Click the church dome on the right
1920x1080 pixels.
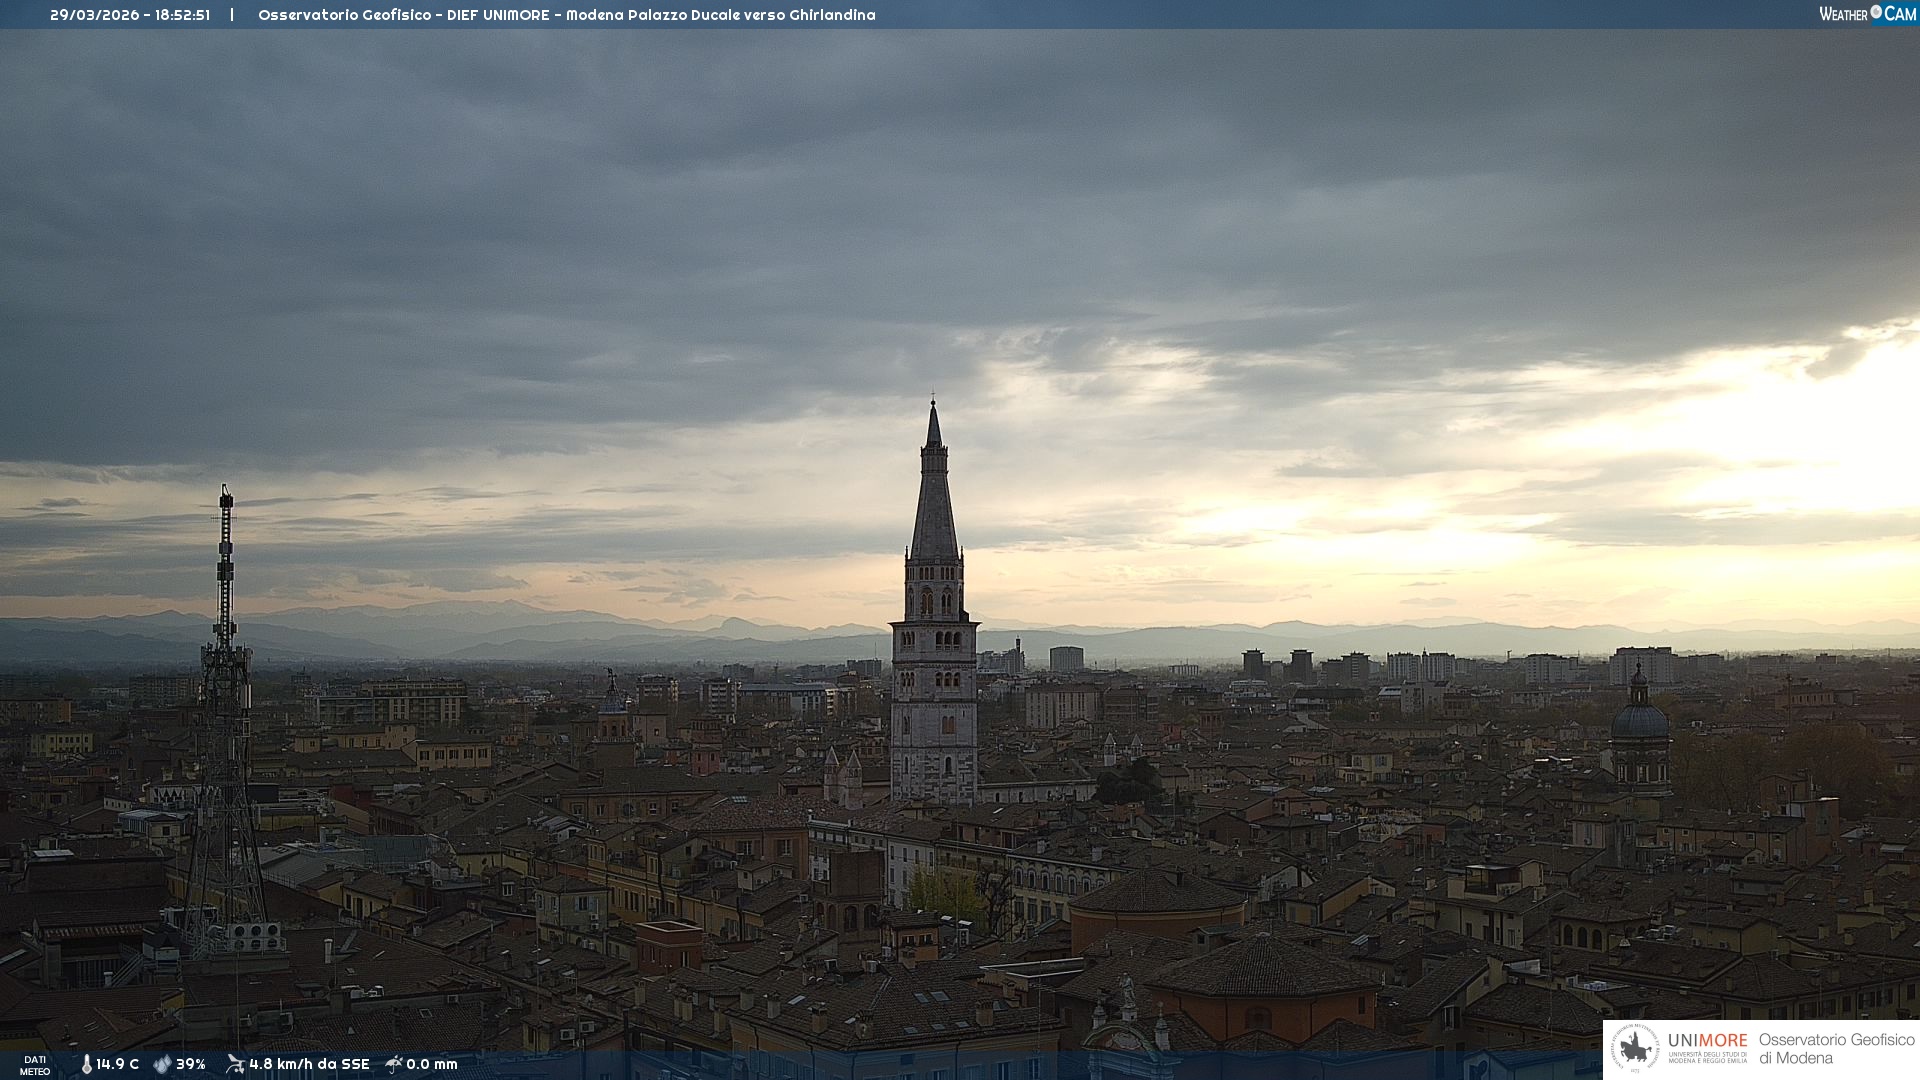pos(1639,720)
